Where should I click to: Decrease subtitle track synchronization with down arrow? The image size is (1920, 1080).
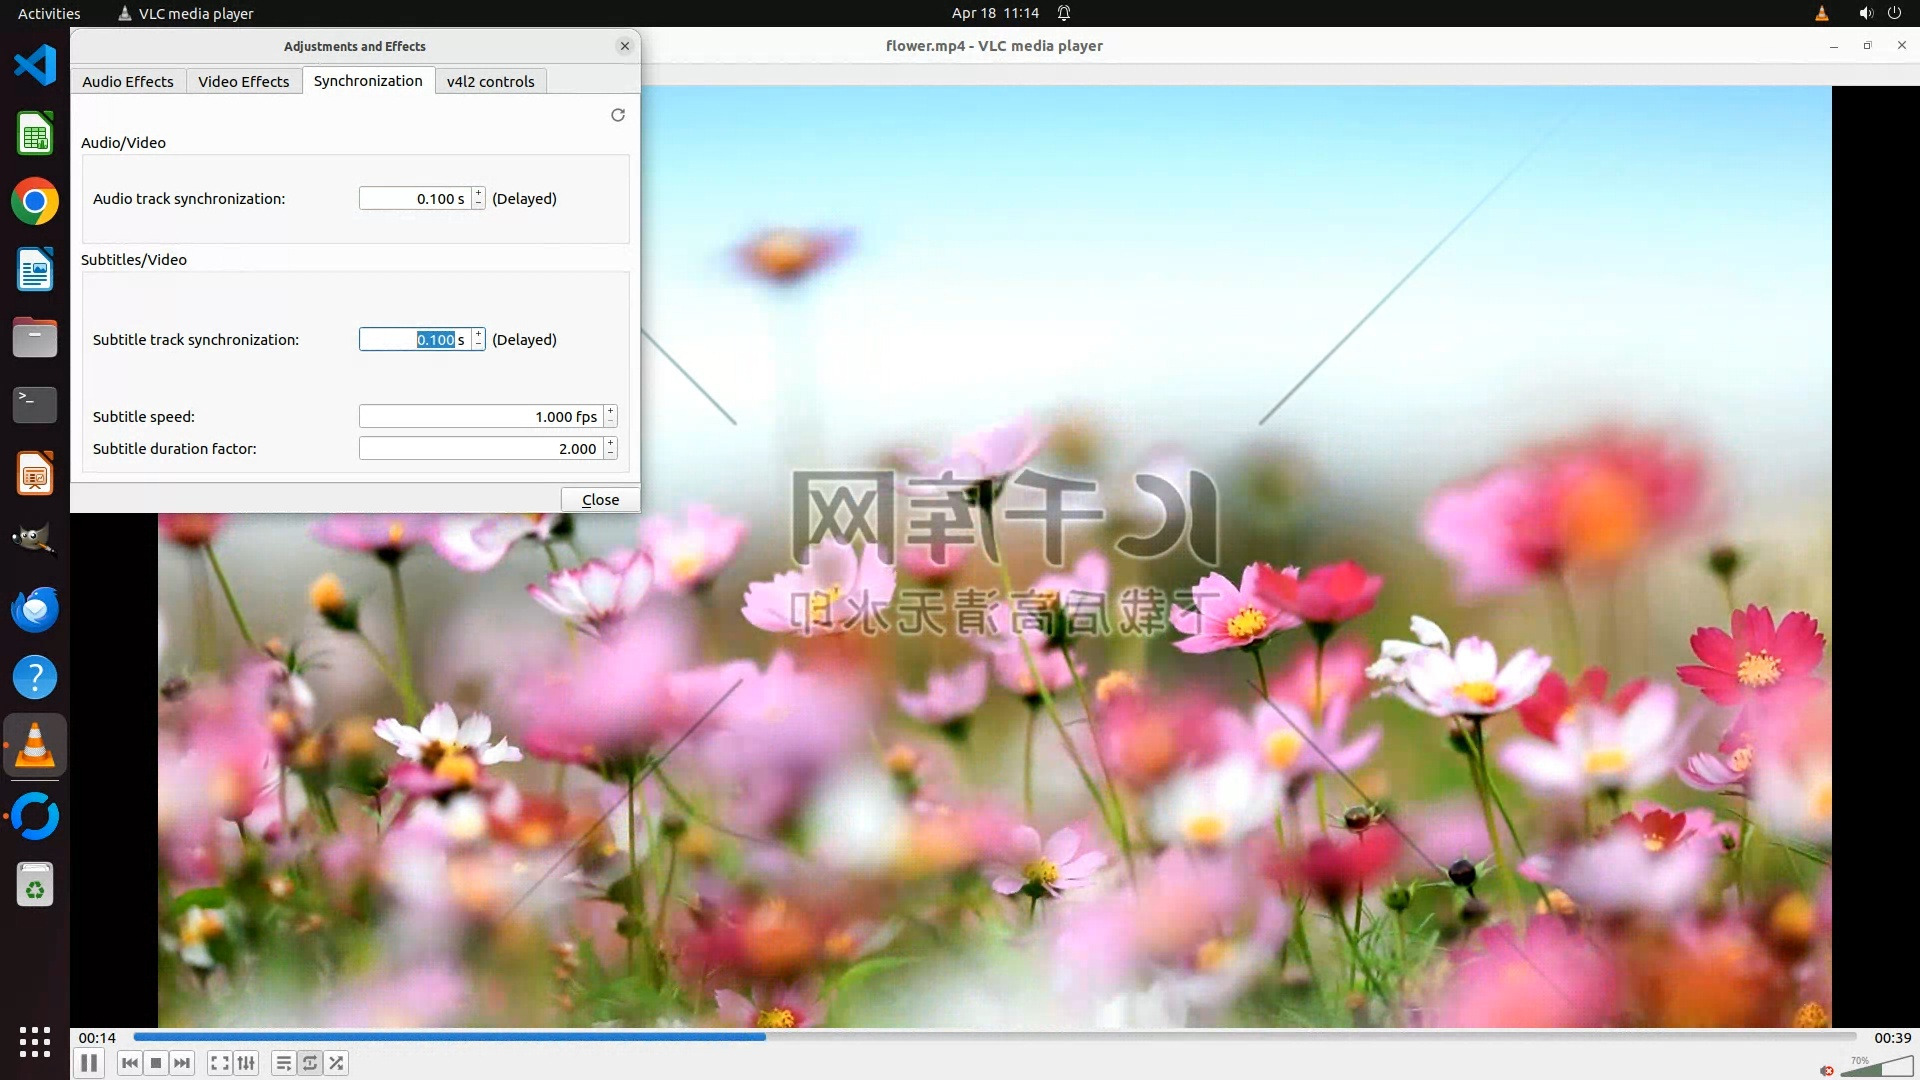(x=479, y=345)
